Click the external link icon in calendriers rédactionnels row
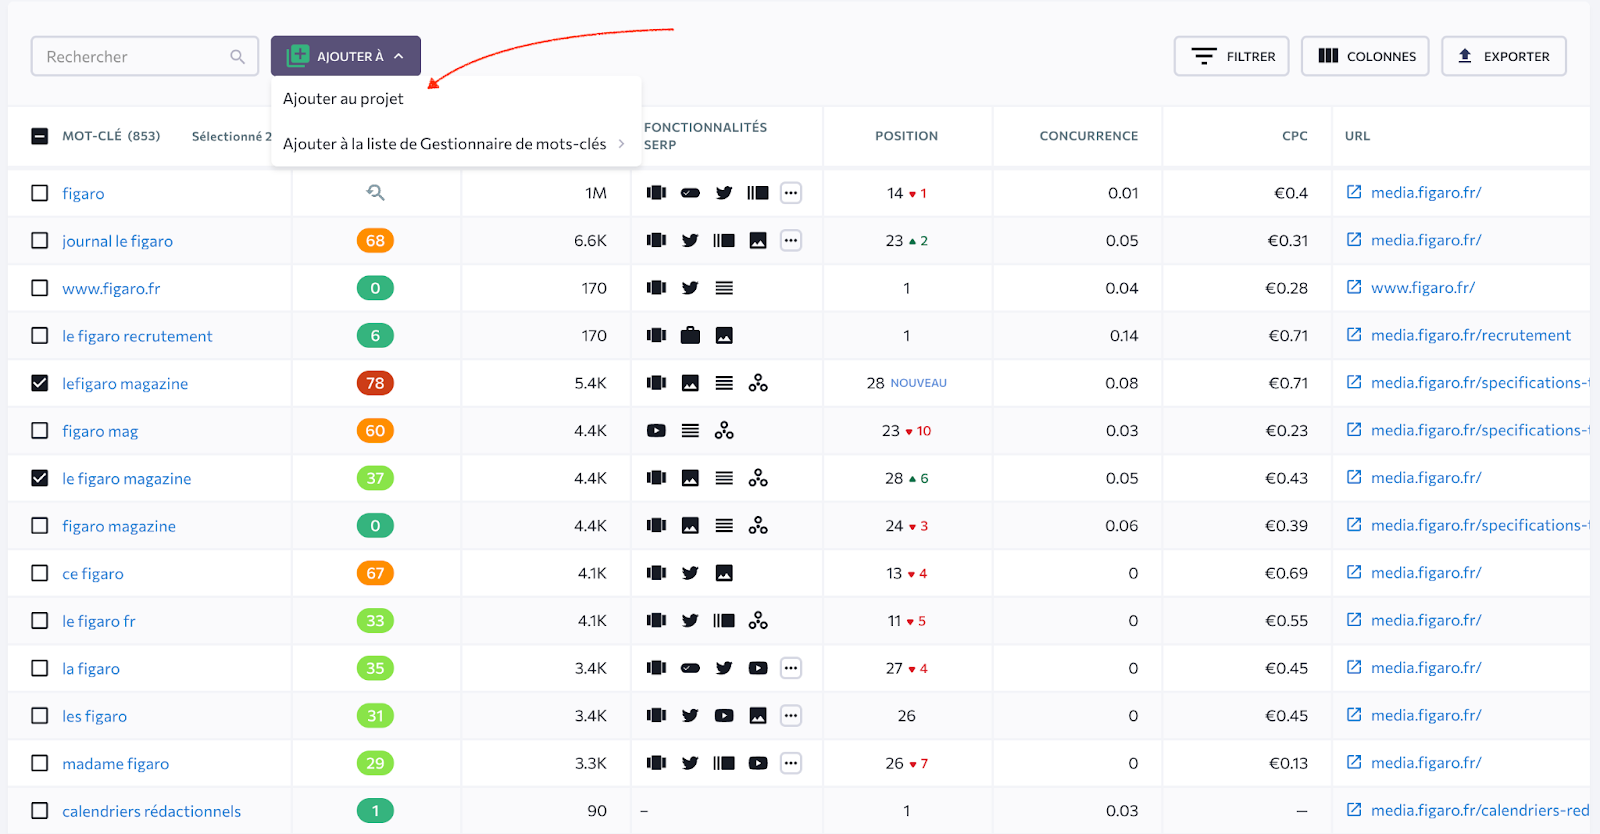 point(1354,809)
